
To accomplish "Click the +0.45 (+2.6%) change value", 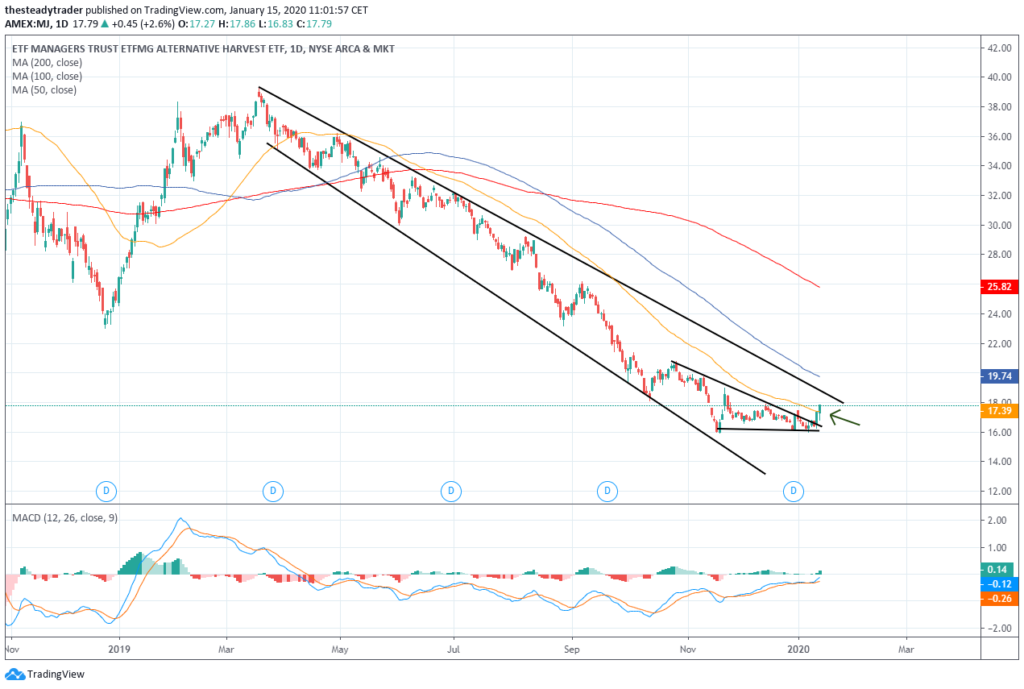I will [x=142, y=24].
